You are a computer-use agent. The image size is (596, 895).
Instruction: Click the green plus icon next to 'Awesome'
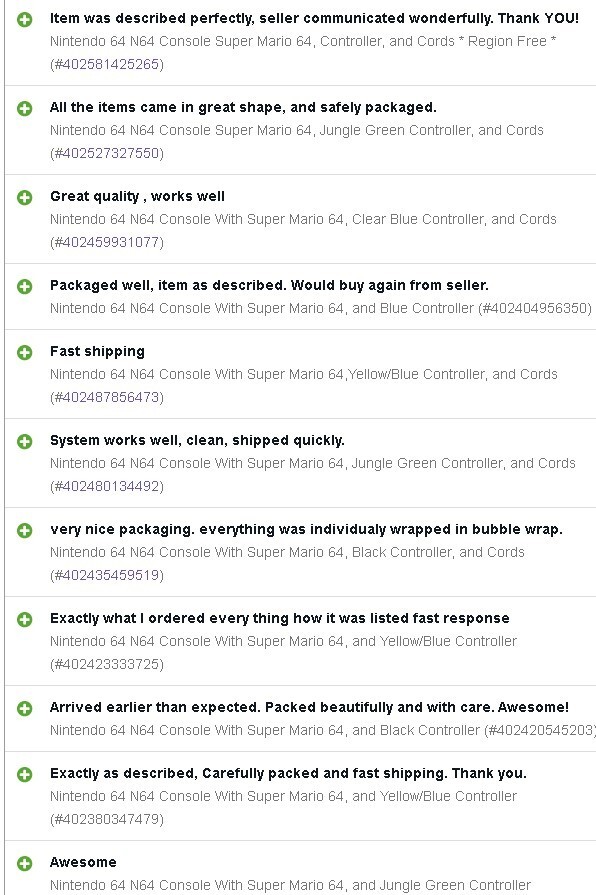point(25,863)
